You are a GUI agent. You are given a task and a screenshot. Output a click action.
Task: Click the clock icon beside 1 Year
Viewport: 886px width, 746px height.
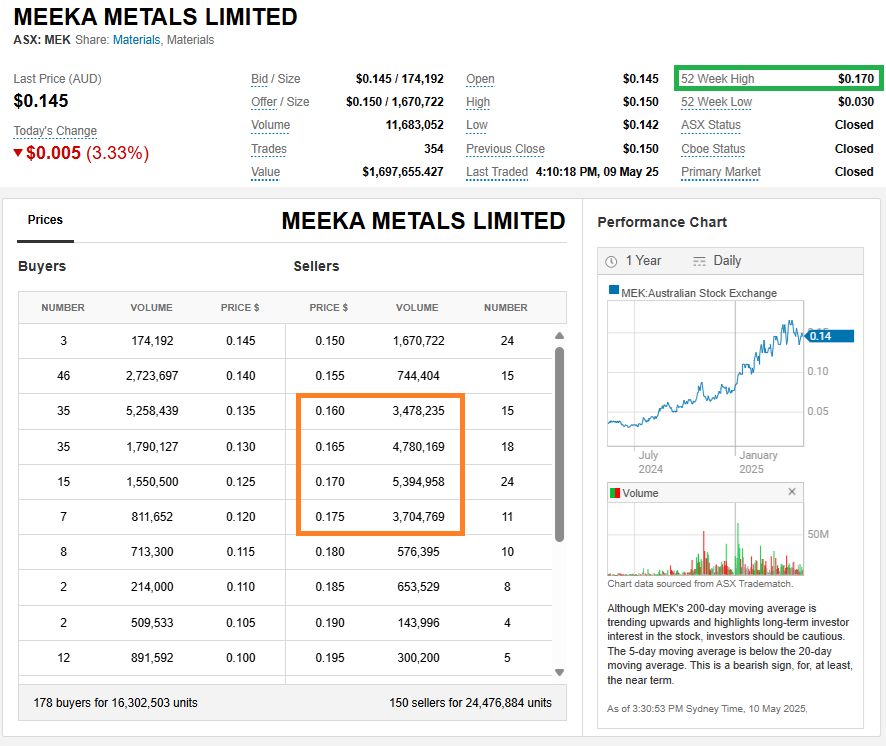(612, 261)
